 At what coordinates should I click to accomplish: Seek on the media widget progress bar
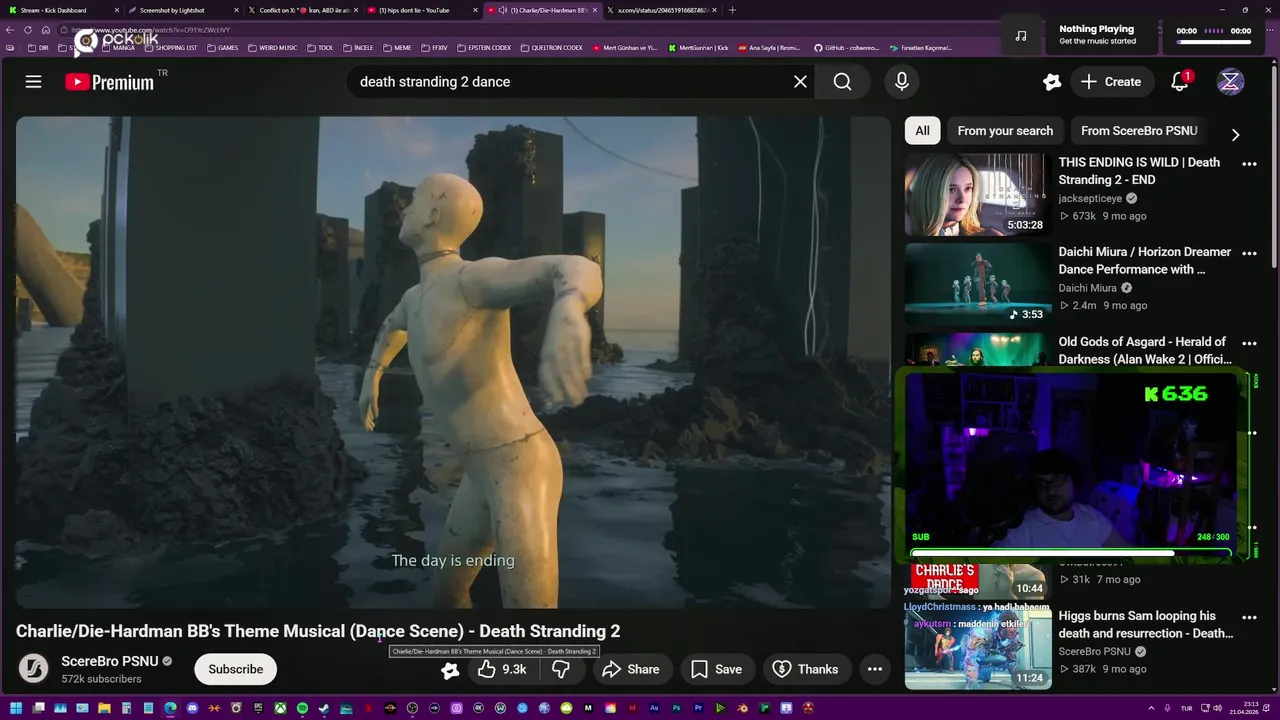(x=1214, y=43)
